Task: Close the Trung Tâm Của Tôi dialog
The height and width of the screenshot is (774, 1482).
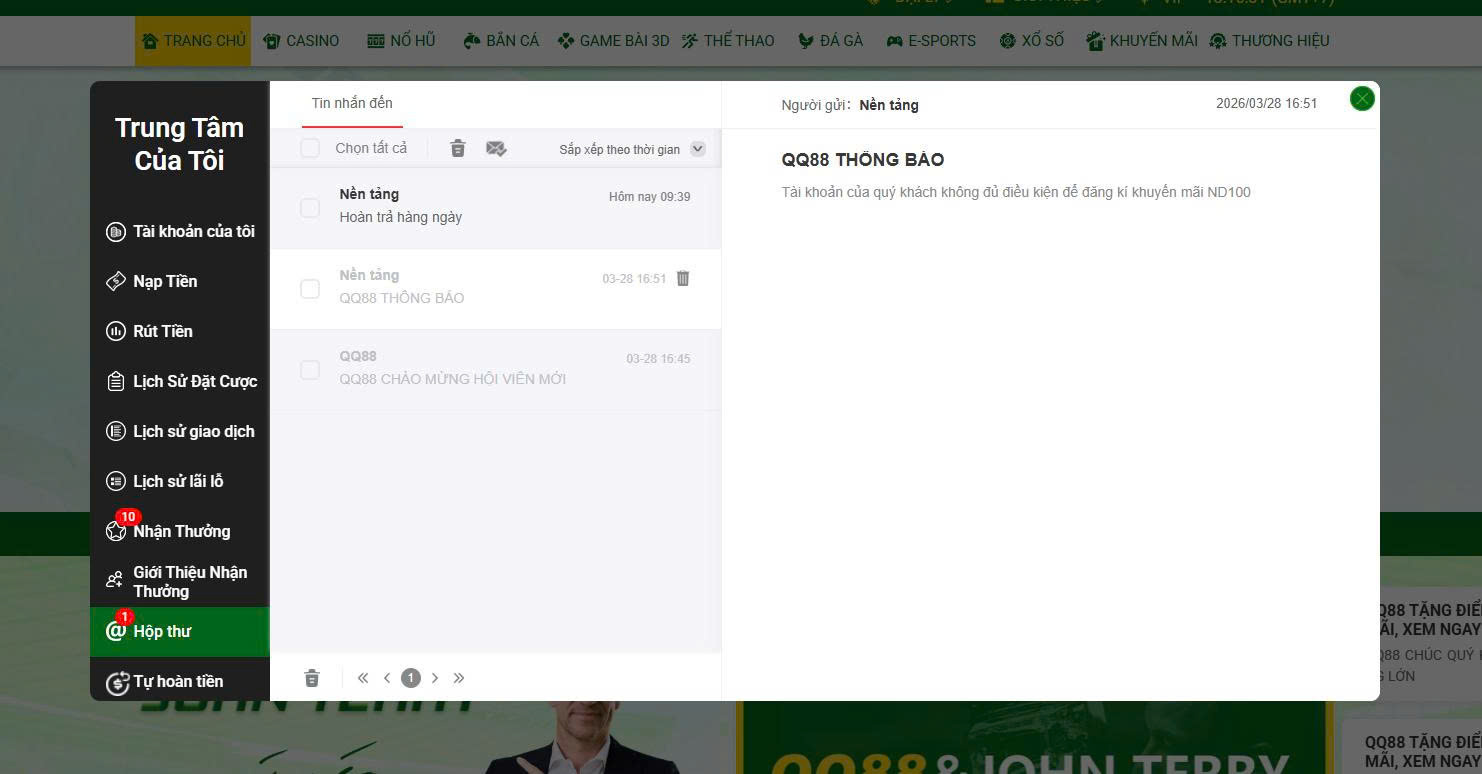Action: pos(1362,98)
